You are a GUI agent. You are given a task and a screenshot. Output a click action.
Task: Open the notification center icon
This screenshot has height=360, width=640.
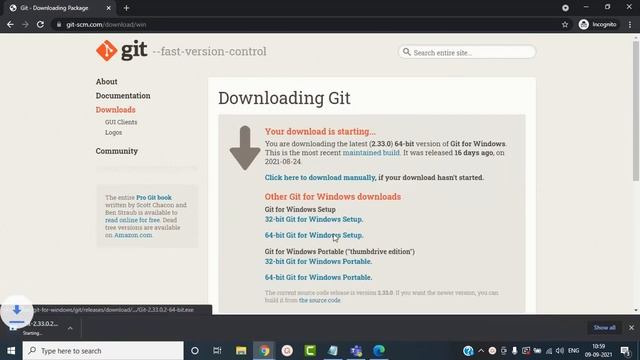pos(625,351)
